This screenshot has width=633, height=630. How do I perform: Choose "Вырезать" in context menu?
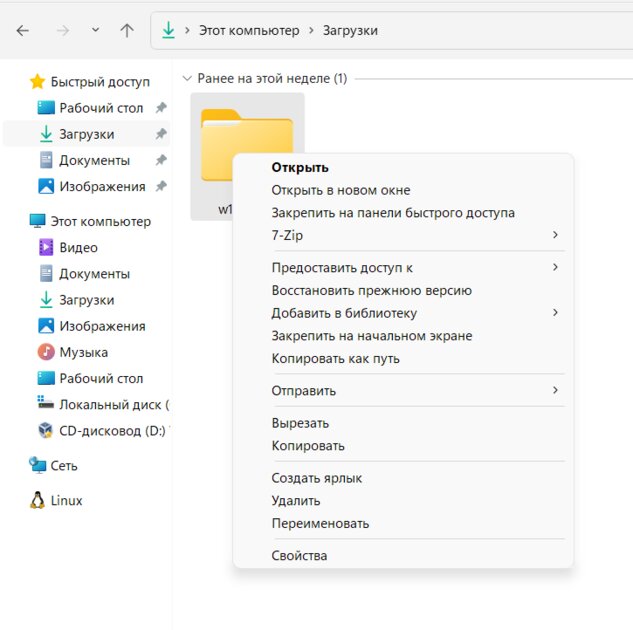click(300, 423)
